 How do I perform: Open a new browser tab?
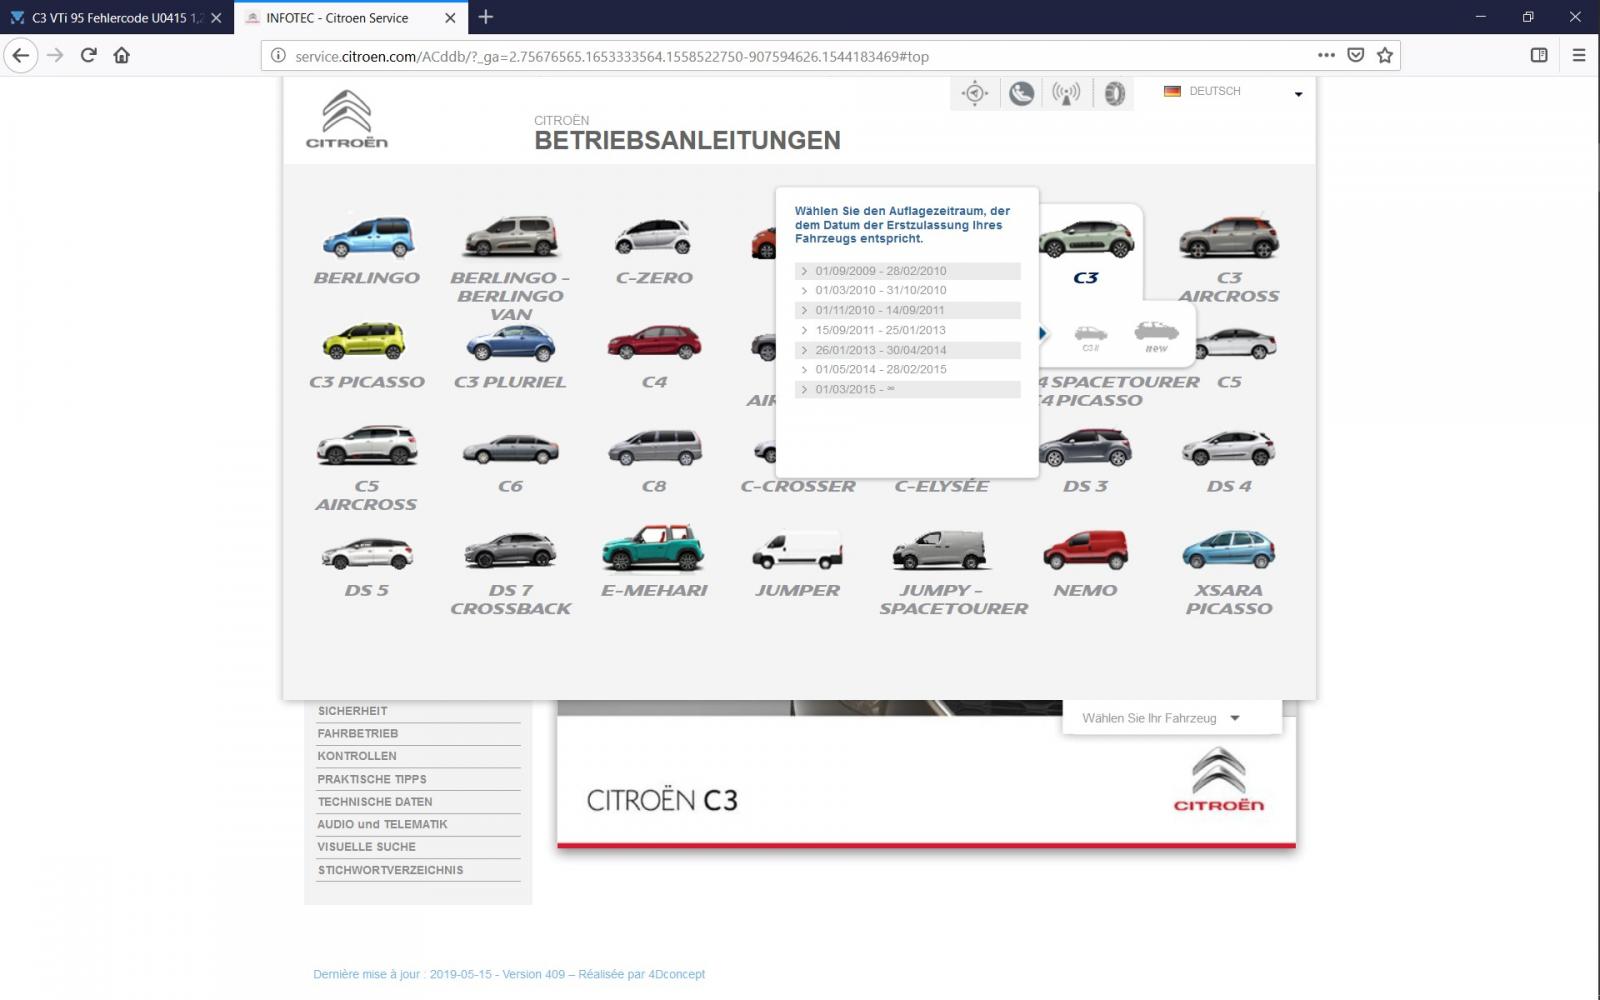tap(486, 17)
